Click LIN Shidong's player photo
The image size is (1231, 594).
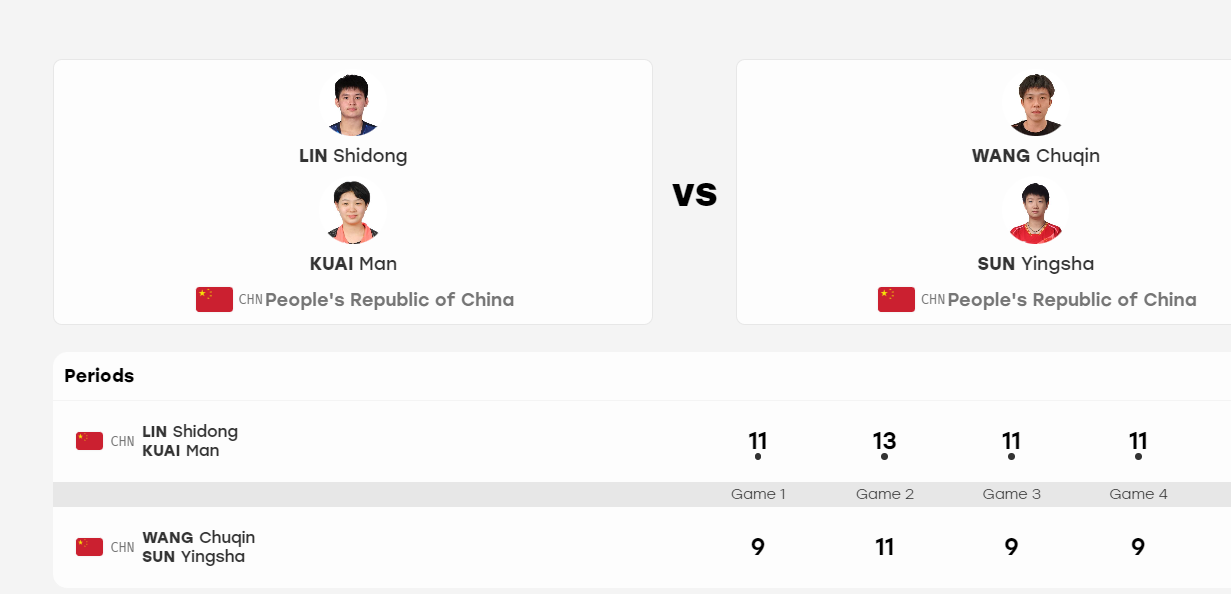353,105
